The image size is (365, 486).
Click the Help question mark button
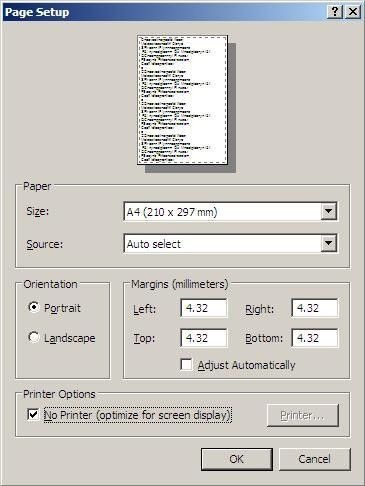tap(335, 12)
